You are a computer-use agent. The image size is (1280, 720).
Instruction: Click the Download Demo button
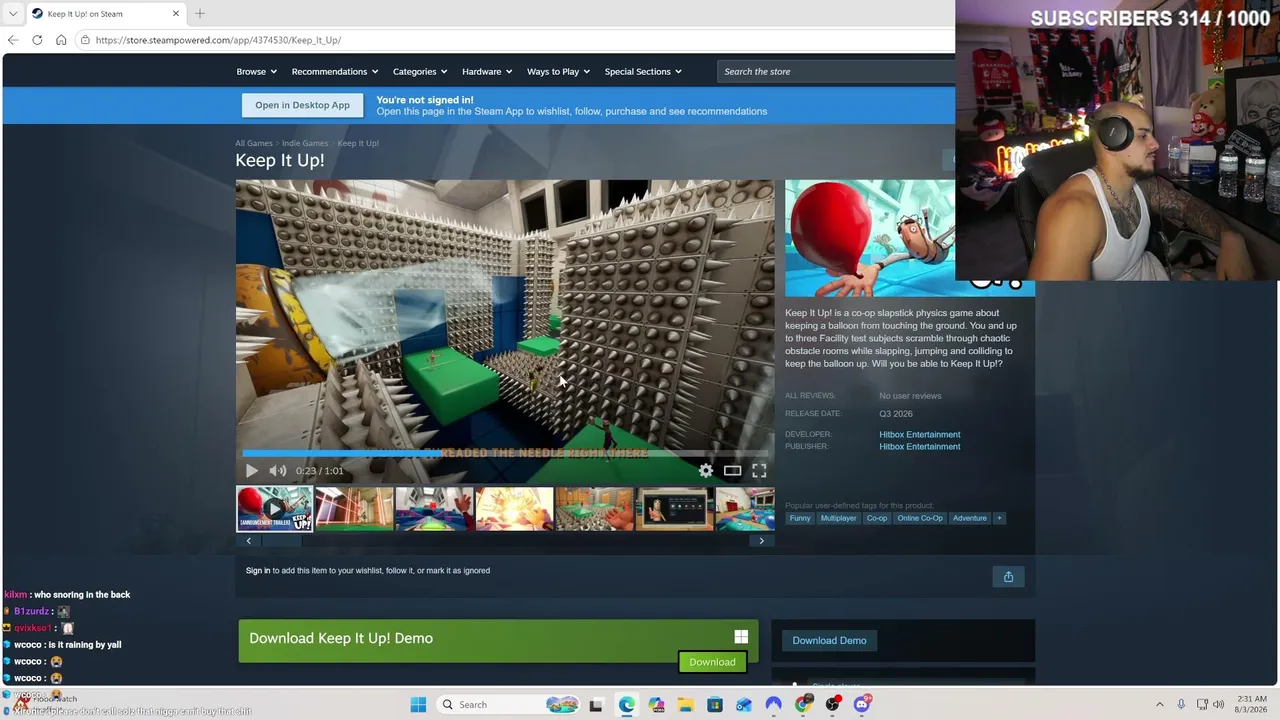pos(829,640)
